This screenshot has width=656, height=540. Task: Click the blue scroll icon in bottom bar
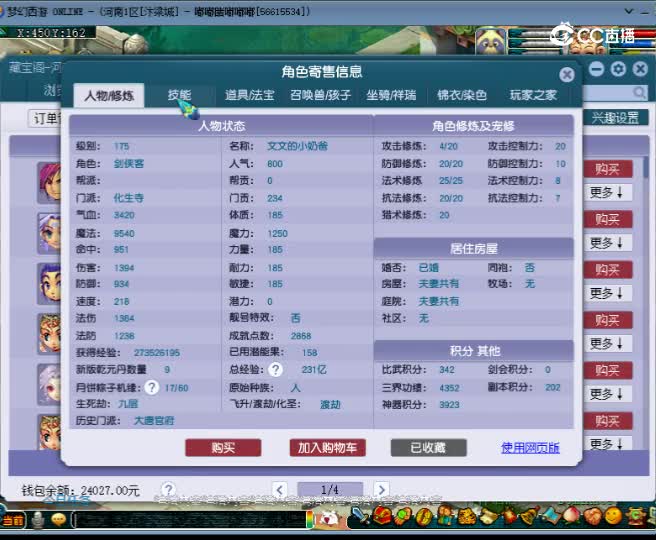coord(552,515)
